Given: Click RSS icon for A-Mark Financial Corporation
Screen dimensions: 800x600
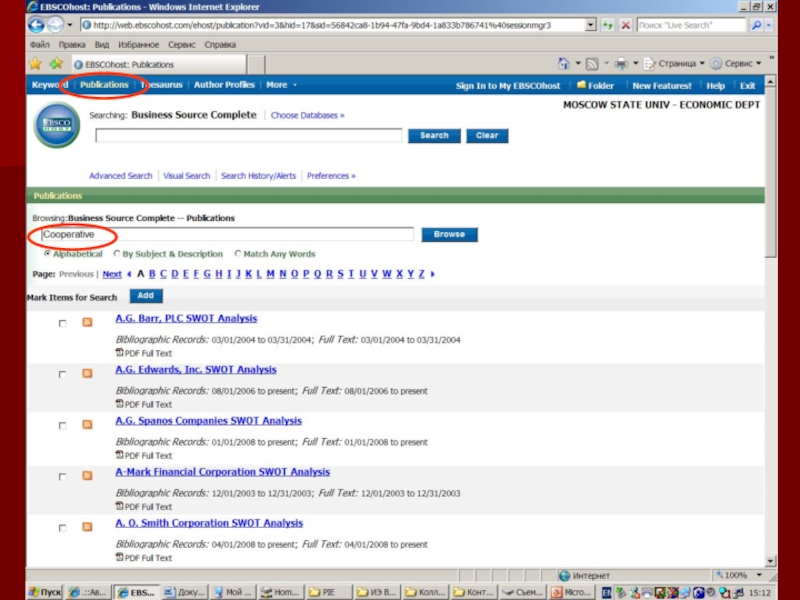Looking at the screenshot, I should [87, 475].
